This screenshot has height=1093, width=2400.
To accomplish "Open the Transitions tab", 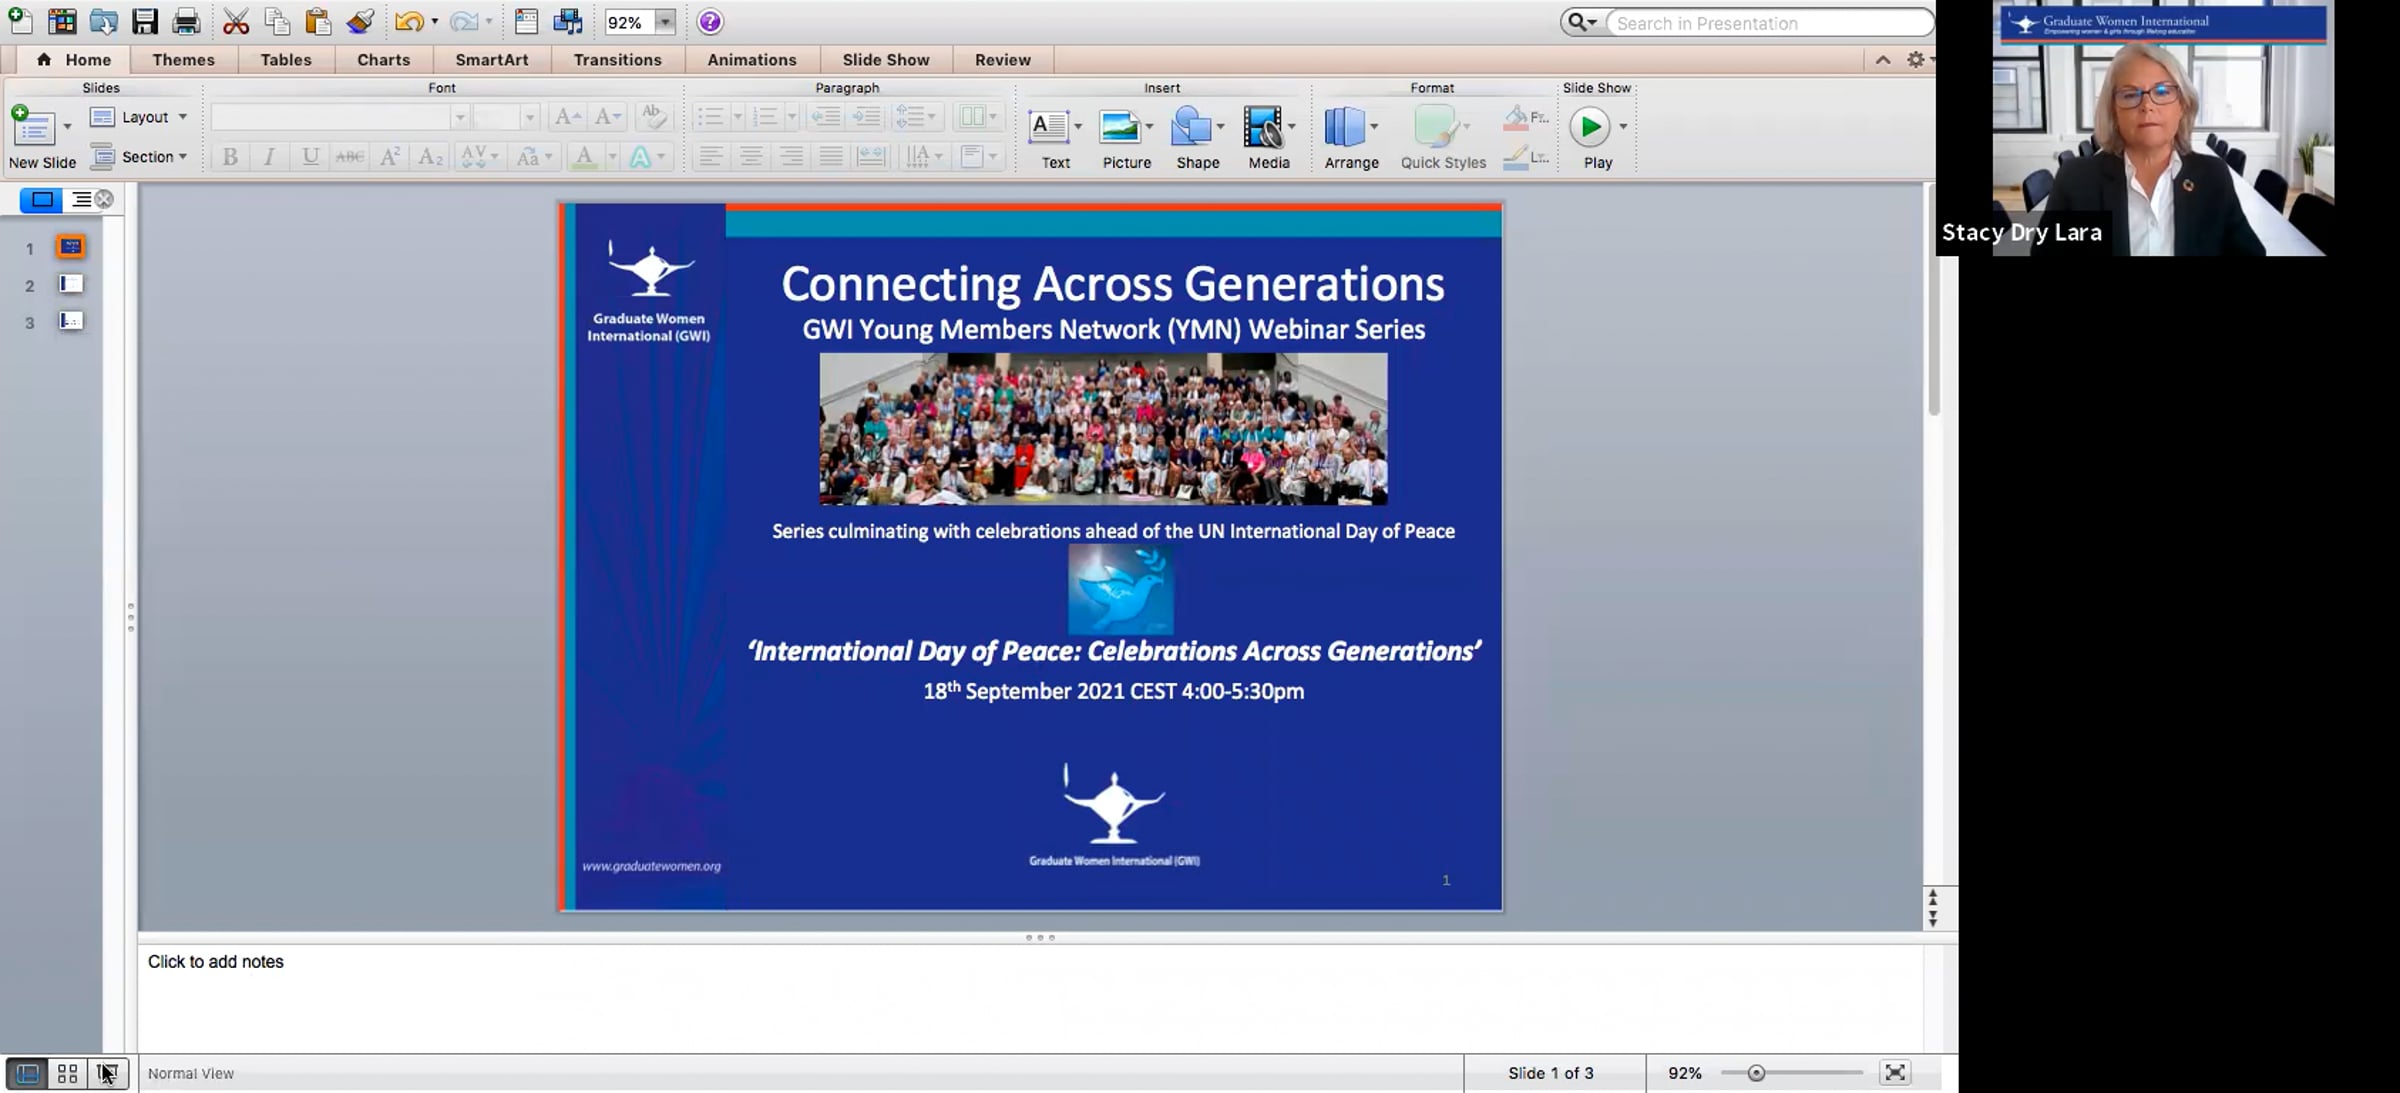I will [618, 60].
